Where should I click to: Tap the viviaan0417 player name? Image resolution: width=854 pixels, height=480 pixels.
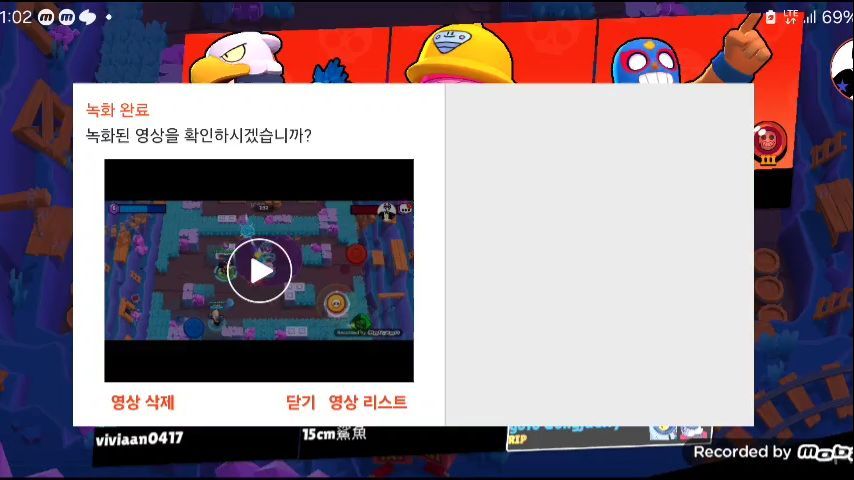point(139,438)
